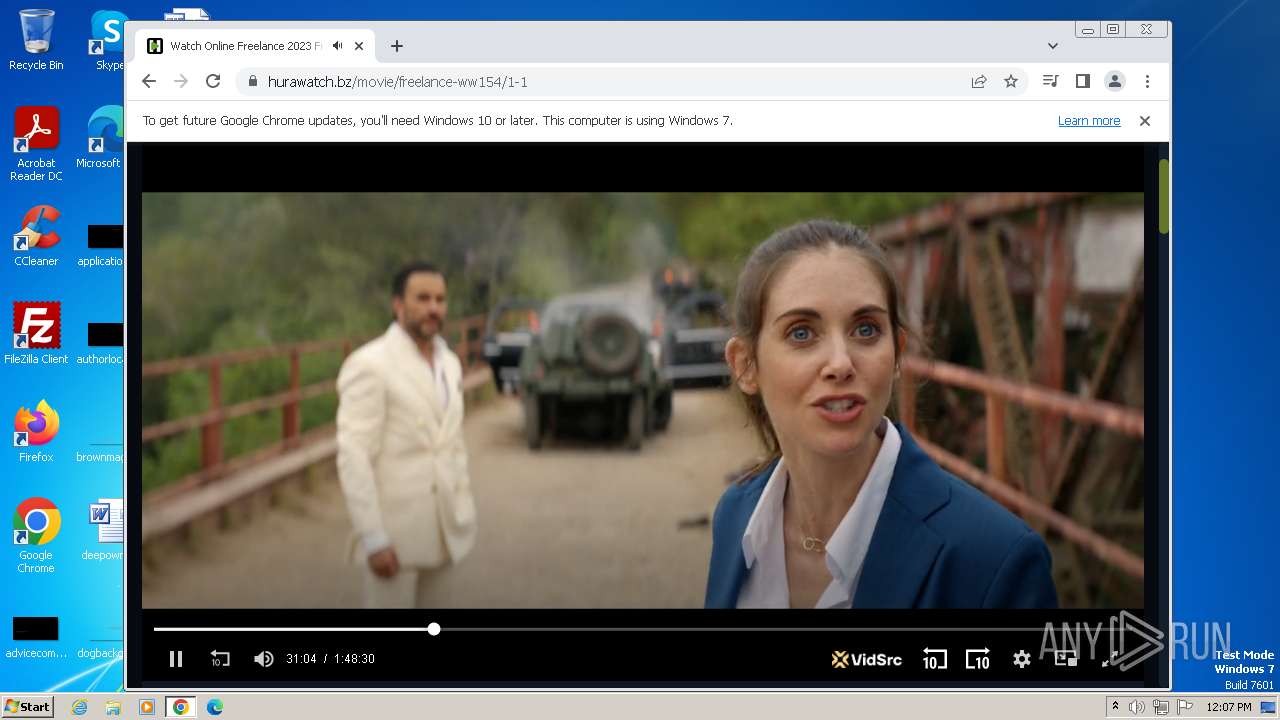Bookmark this tab with the star

tap(1011, 82)
